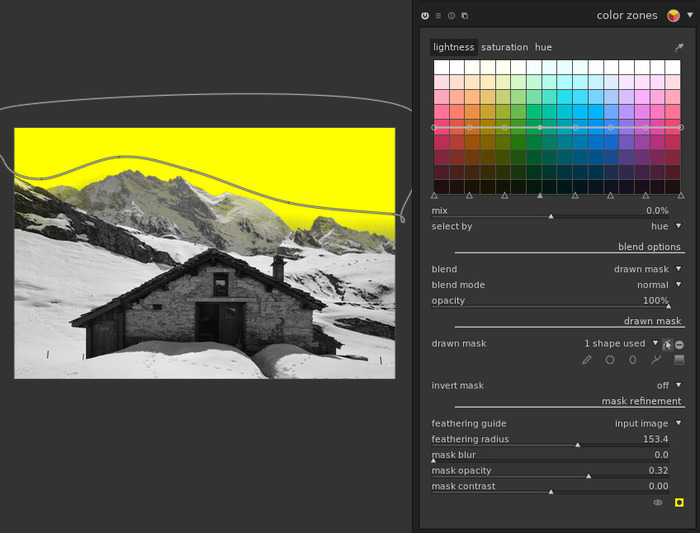Add a gradient mask
Screen dimensions: 700x533
[x=679, y=360]
